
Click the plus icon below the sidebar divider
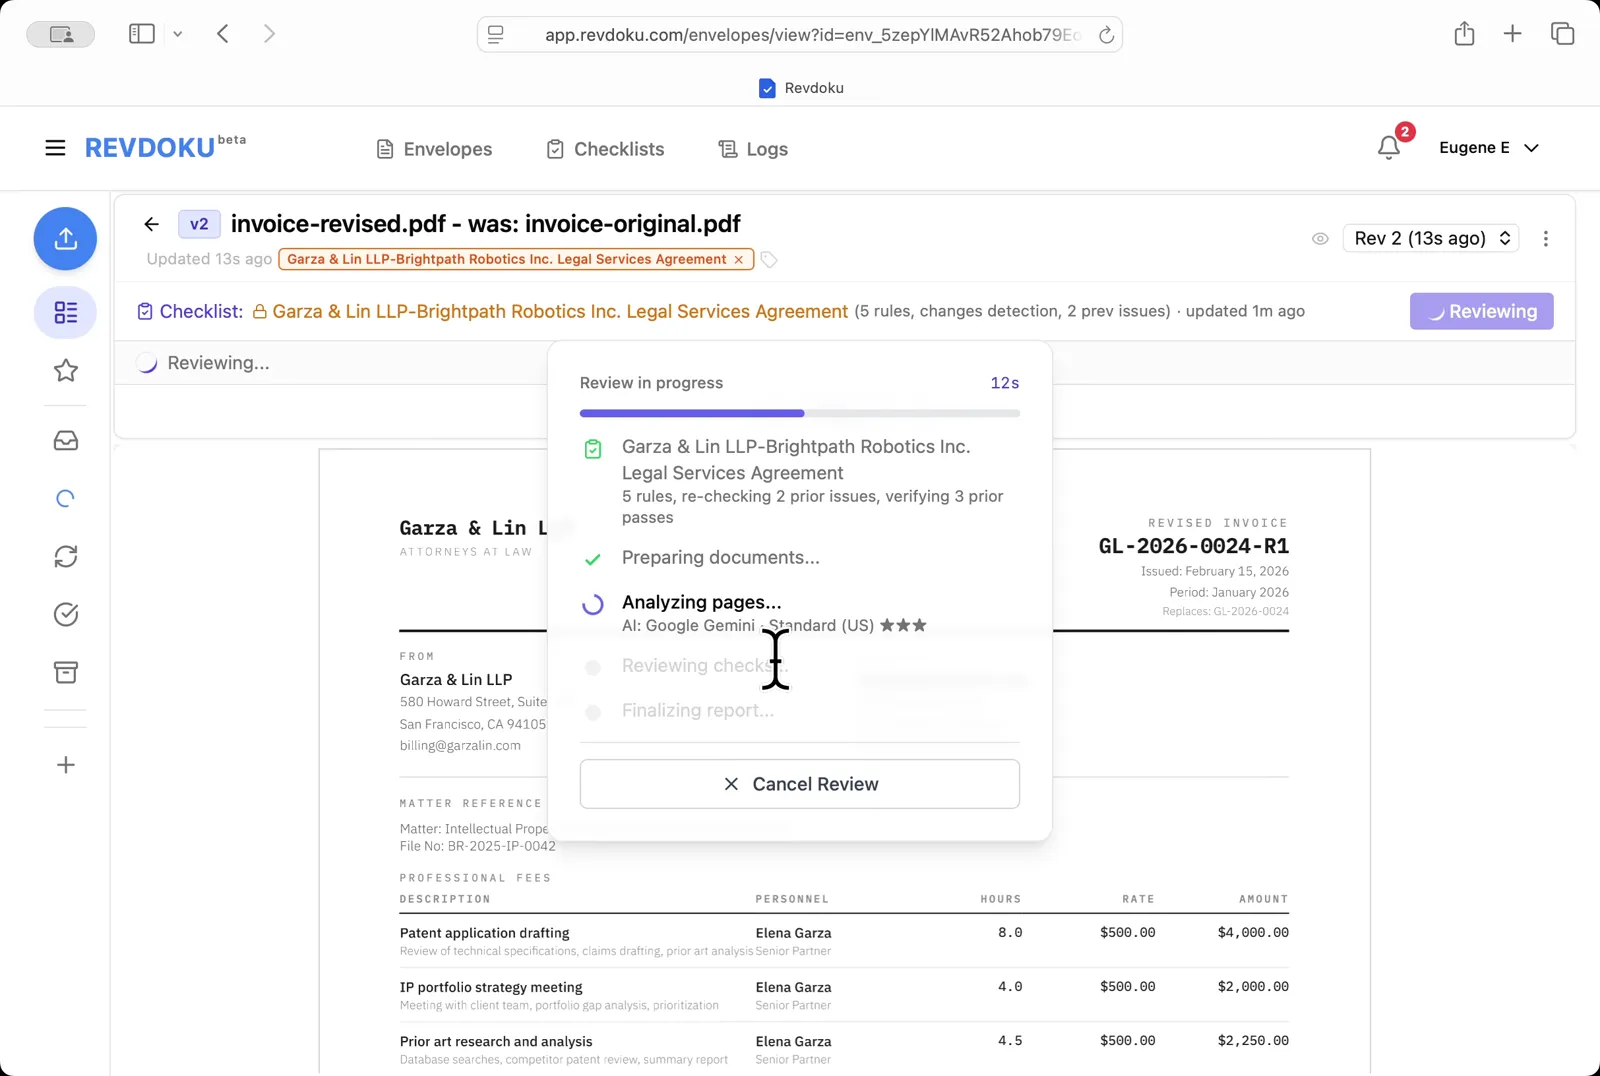(65, 765)
